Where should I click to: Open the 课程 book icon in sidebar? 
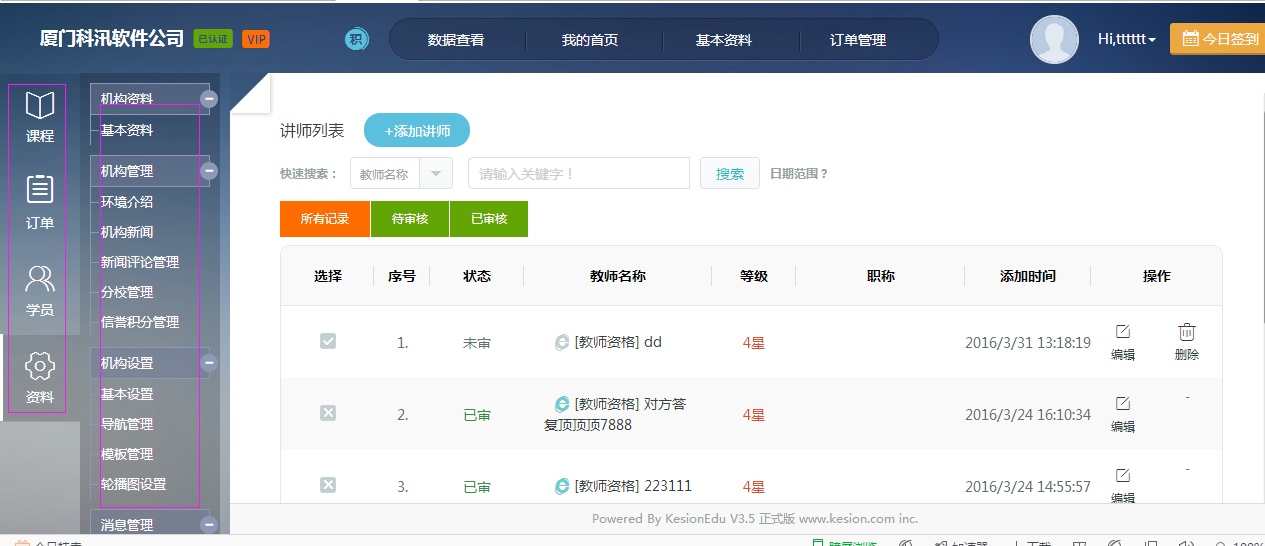(39, 106)
